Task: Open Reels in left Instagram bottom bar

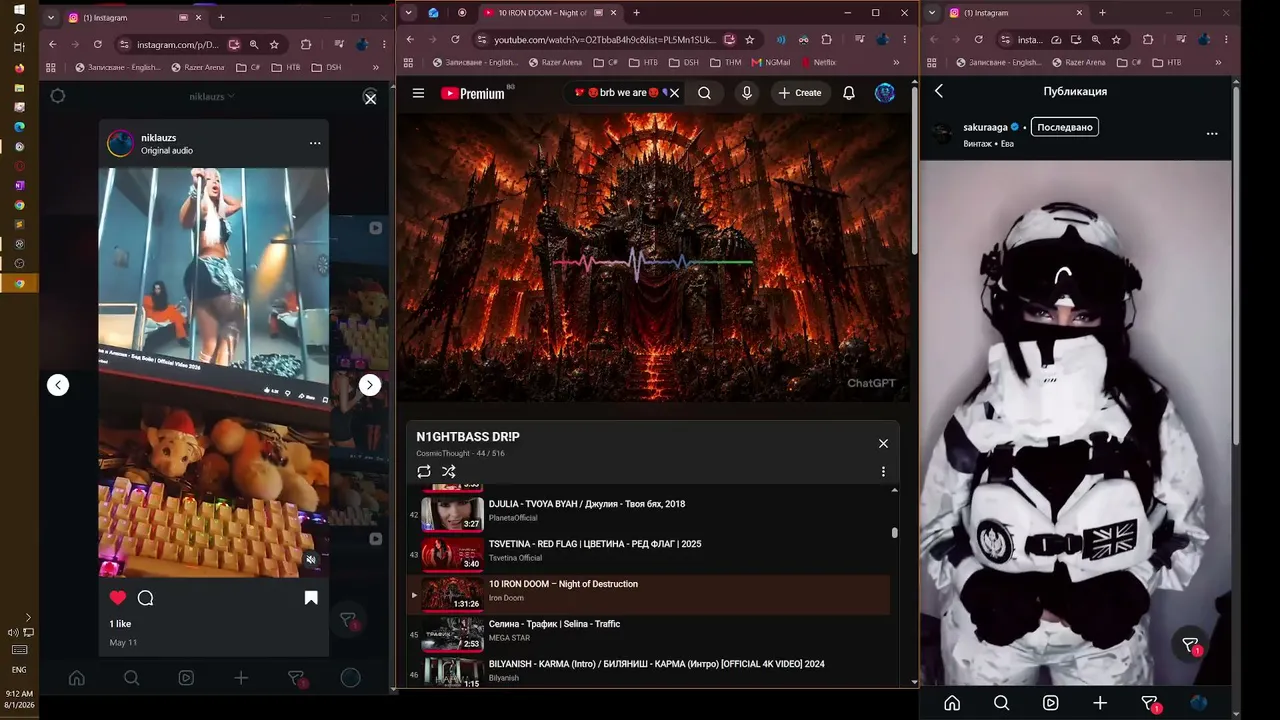Action: pos(186,678)
